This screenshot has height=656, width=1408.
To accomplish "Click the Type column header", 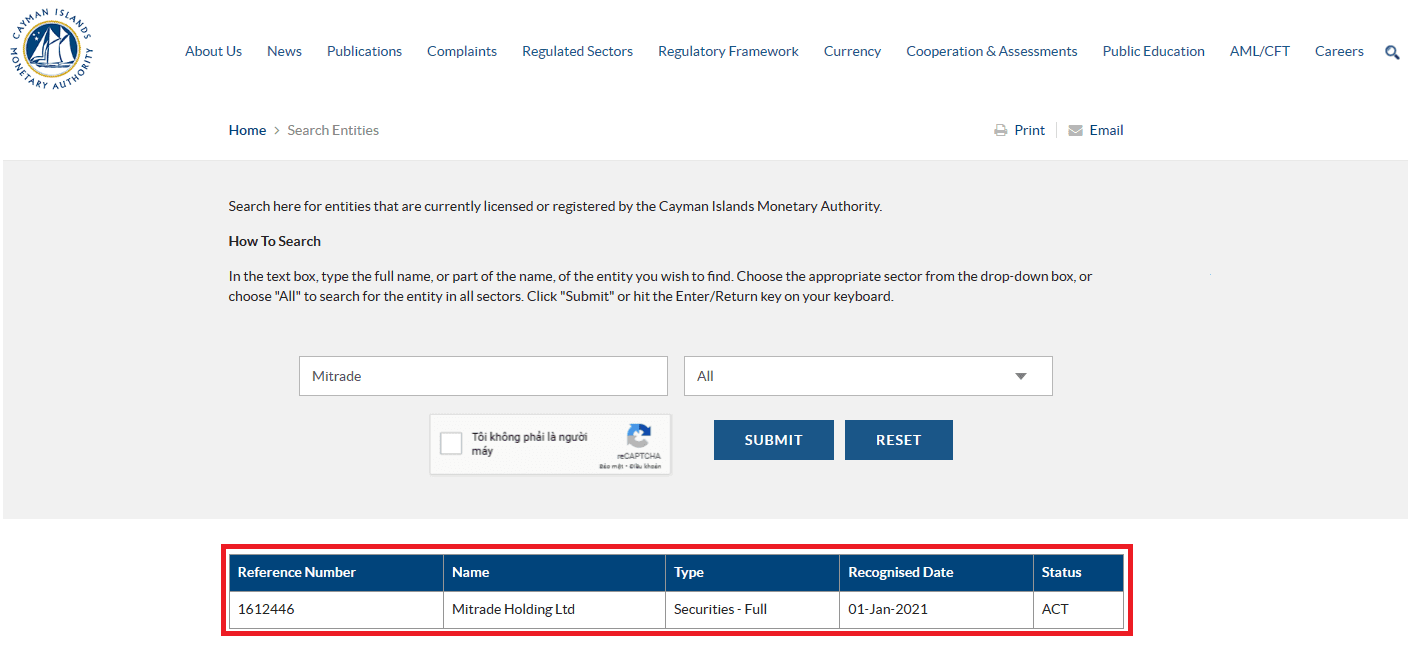I will pyautogui.click(x=752, y=573).
